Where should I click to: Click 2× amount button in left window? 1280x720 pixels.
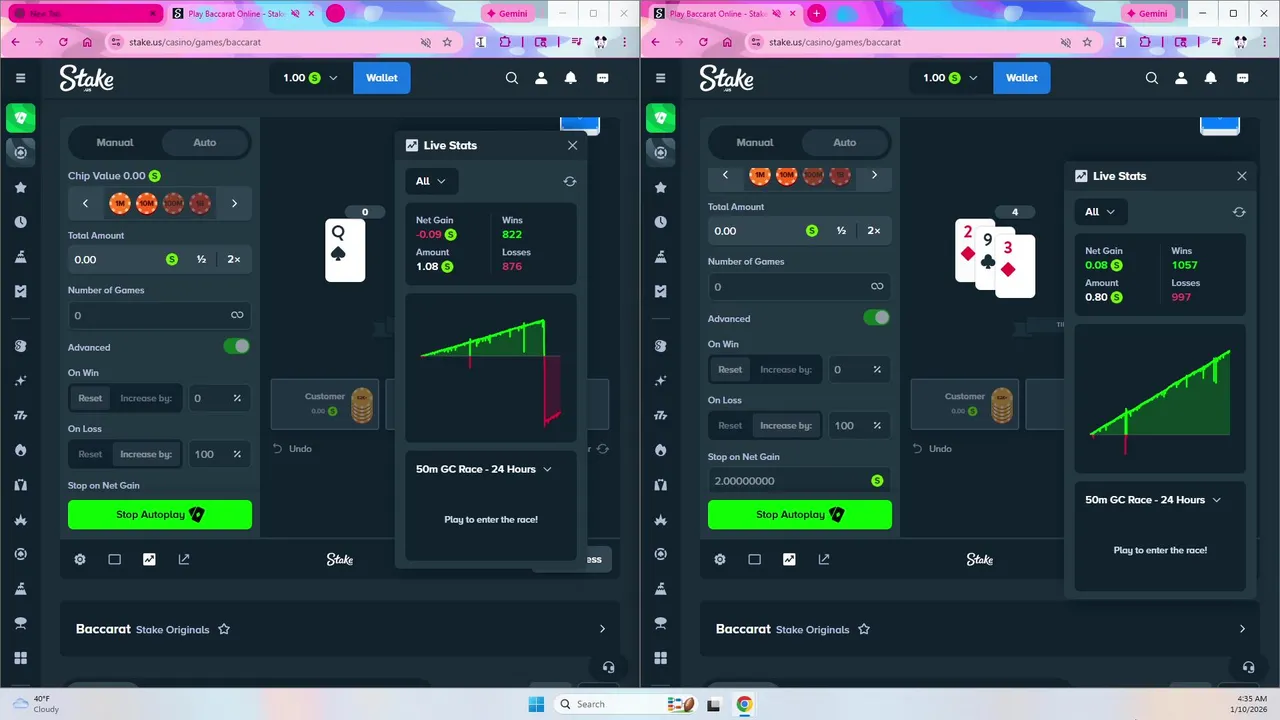click(234, 259)
